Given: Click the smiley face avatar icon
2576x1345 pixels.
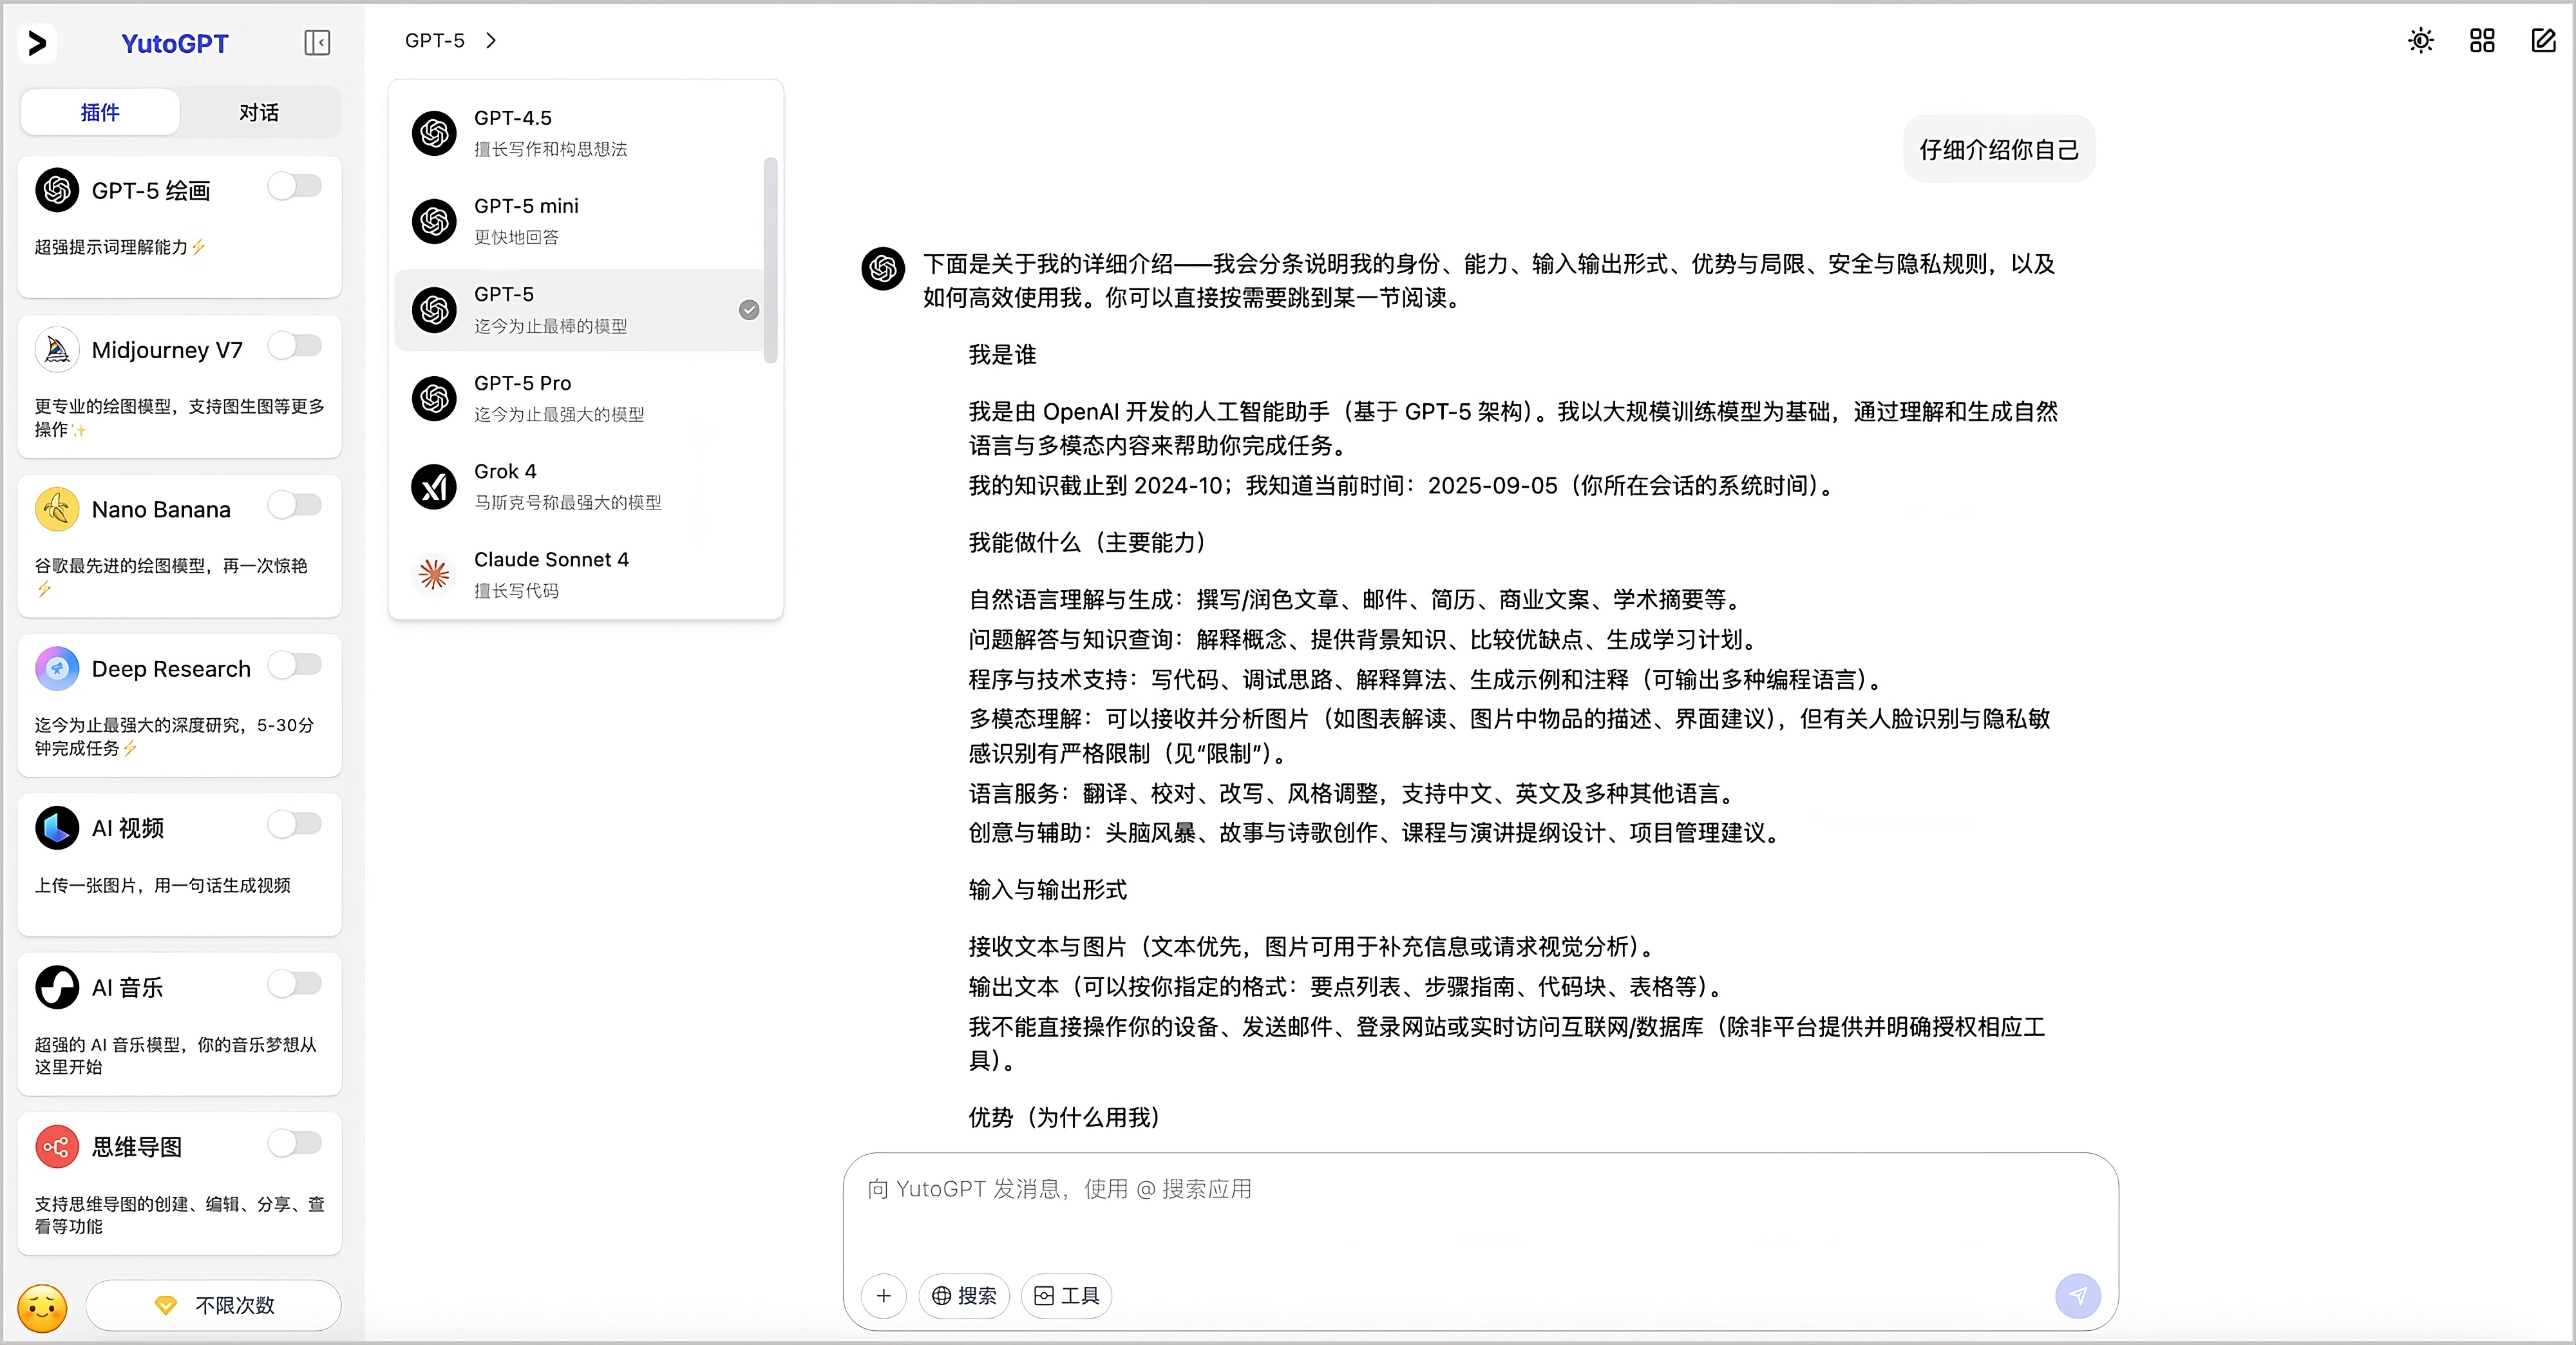Looking at the screenshot, I should [42, 1308].
